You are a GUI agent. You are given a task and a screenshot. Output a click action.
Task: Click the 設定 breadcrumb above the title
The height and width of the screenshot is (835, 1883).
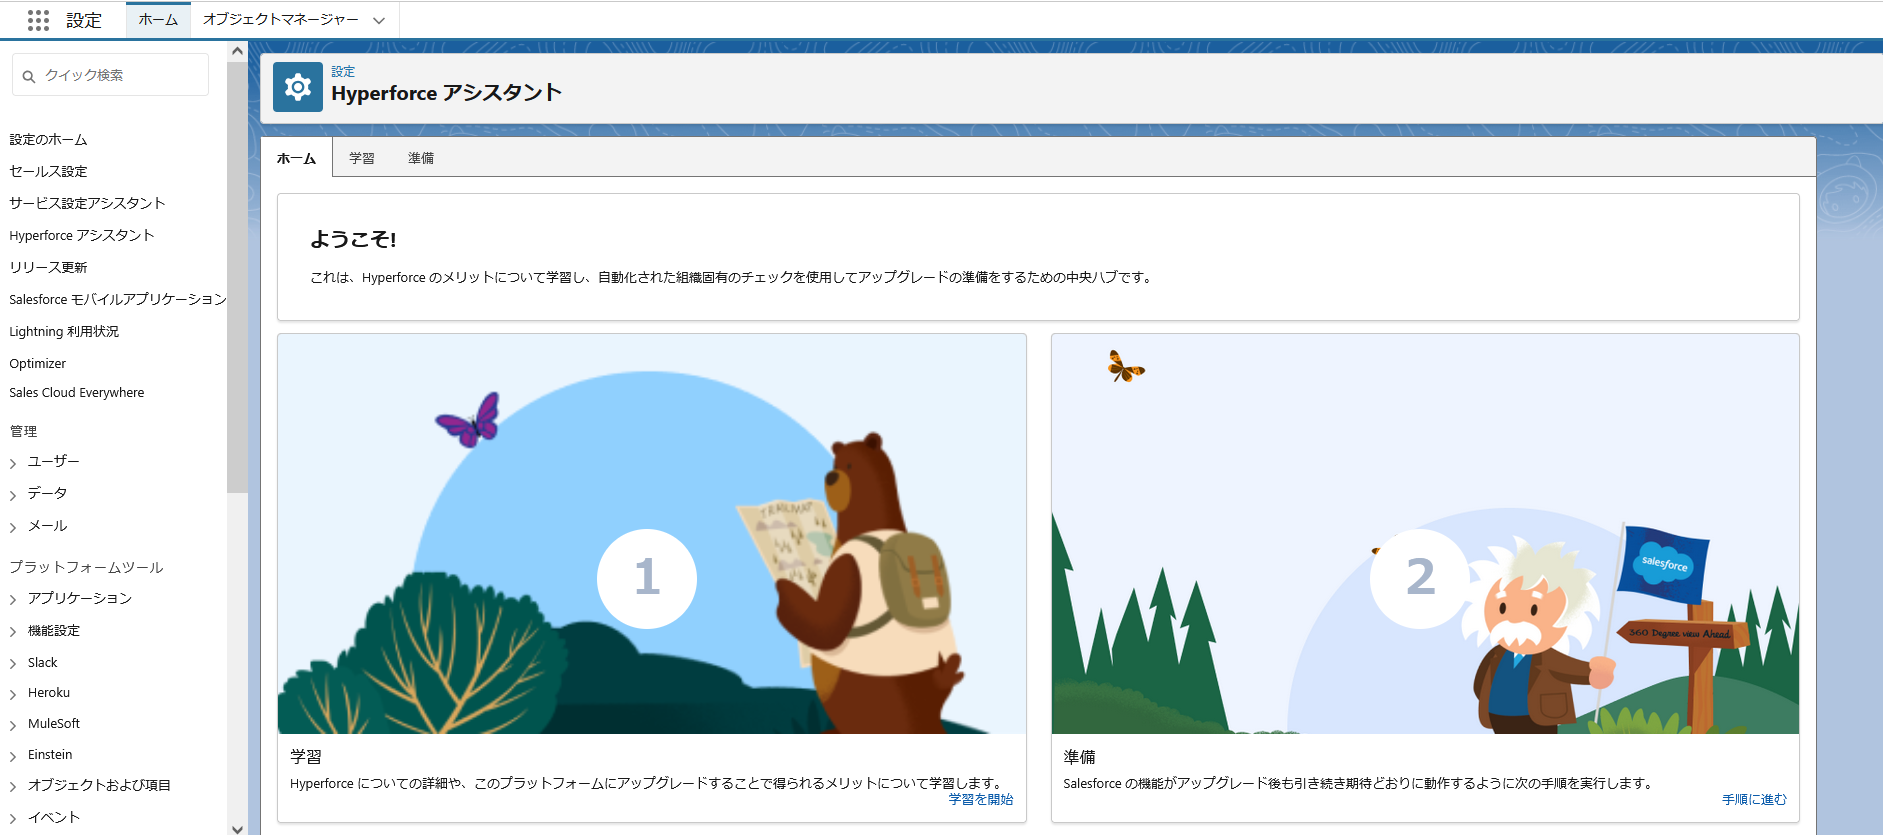click(x=343, y=71)
